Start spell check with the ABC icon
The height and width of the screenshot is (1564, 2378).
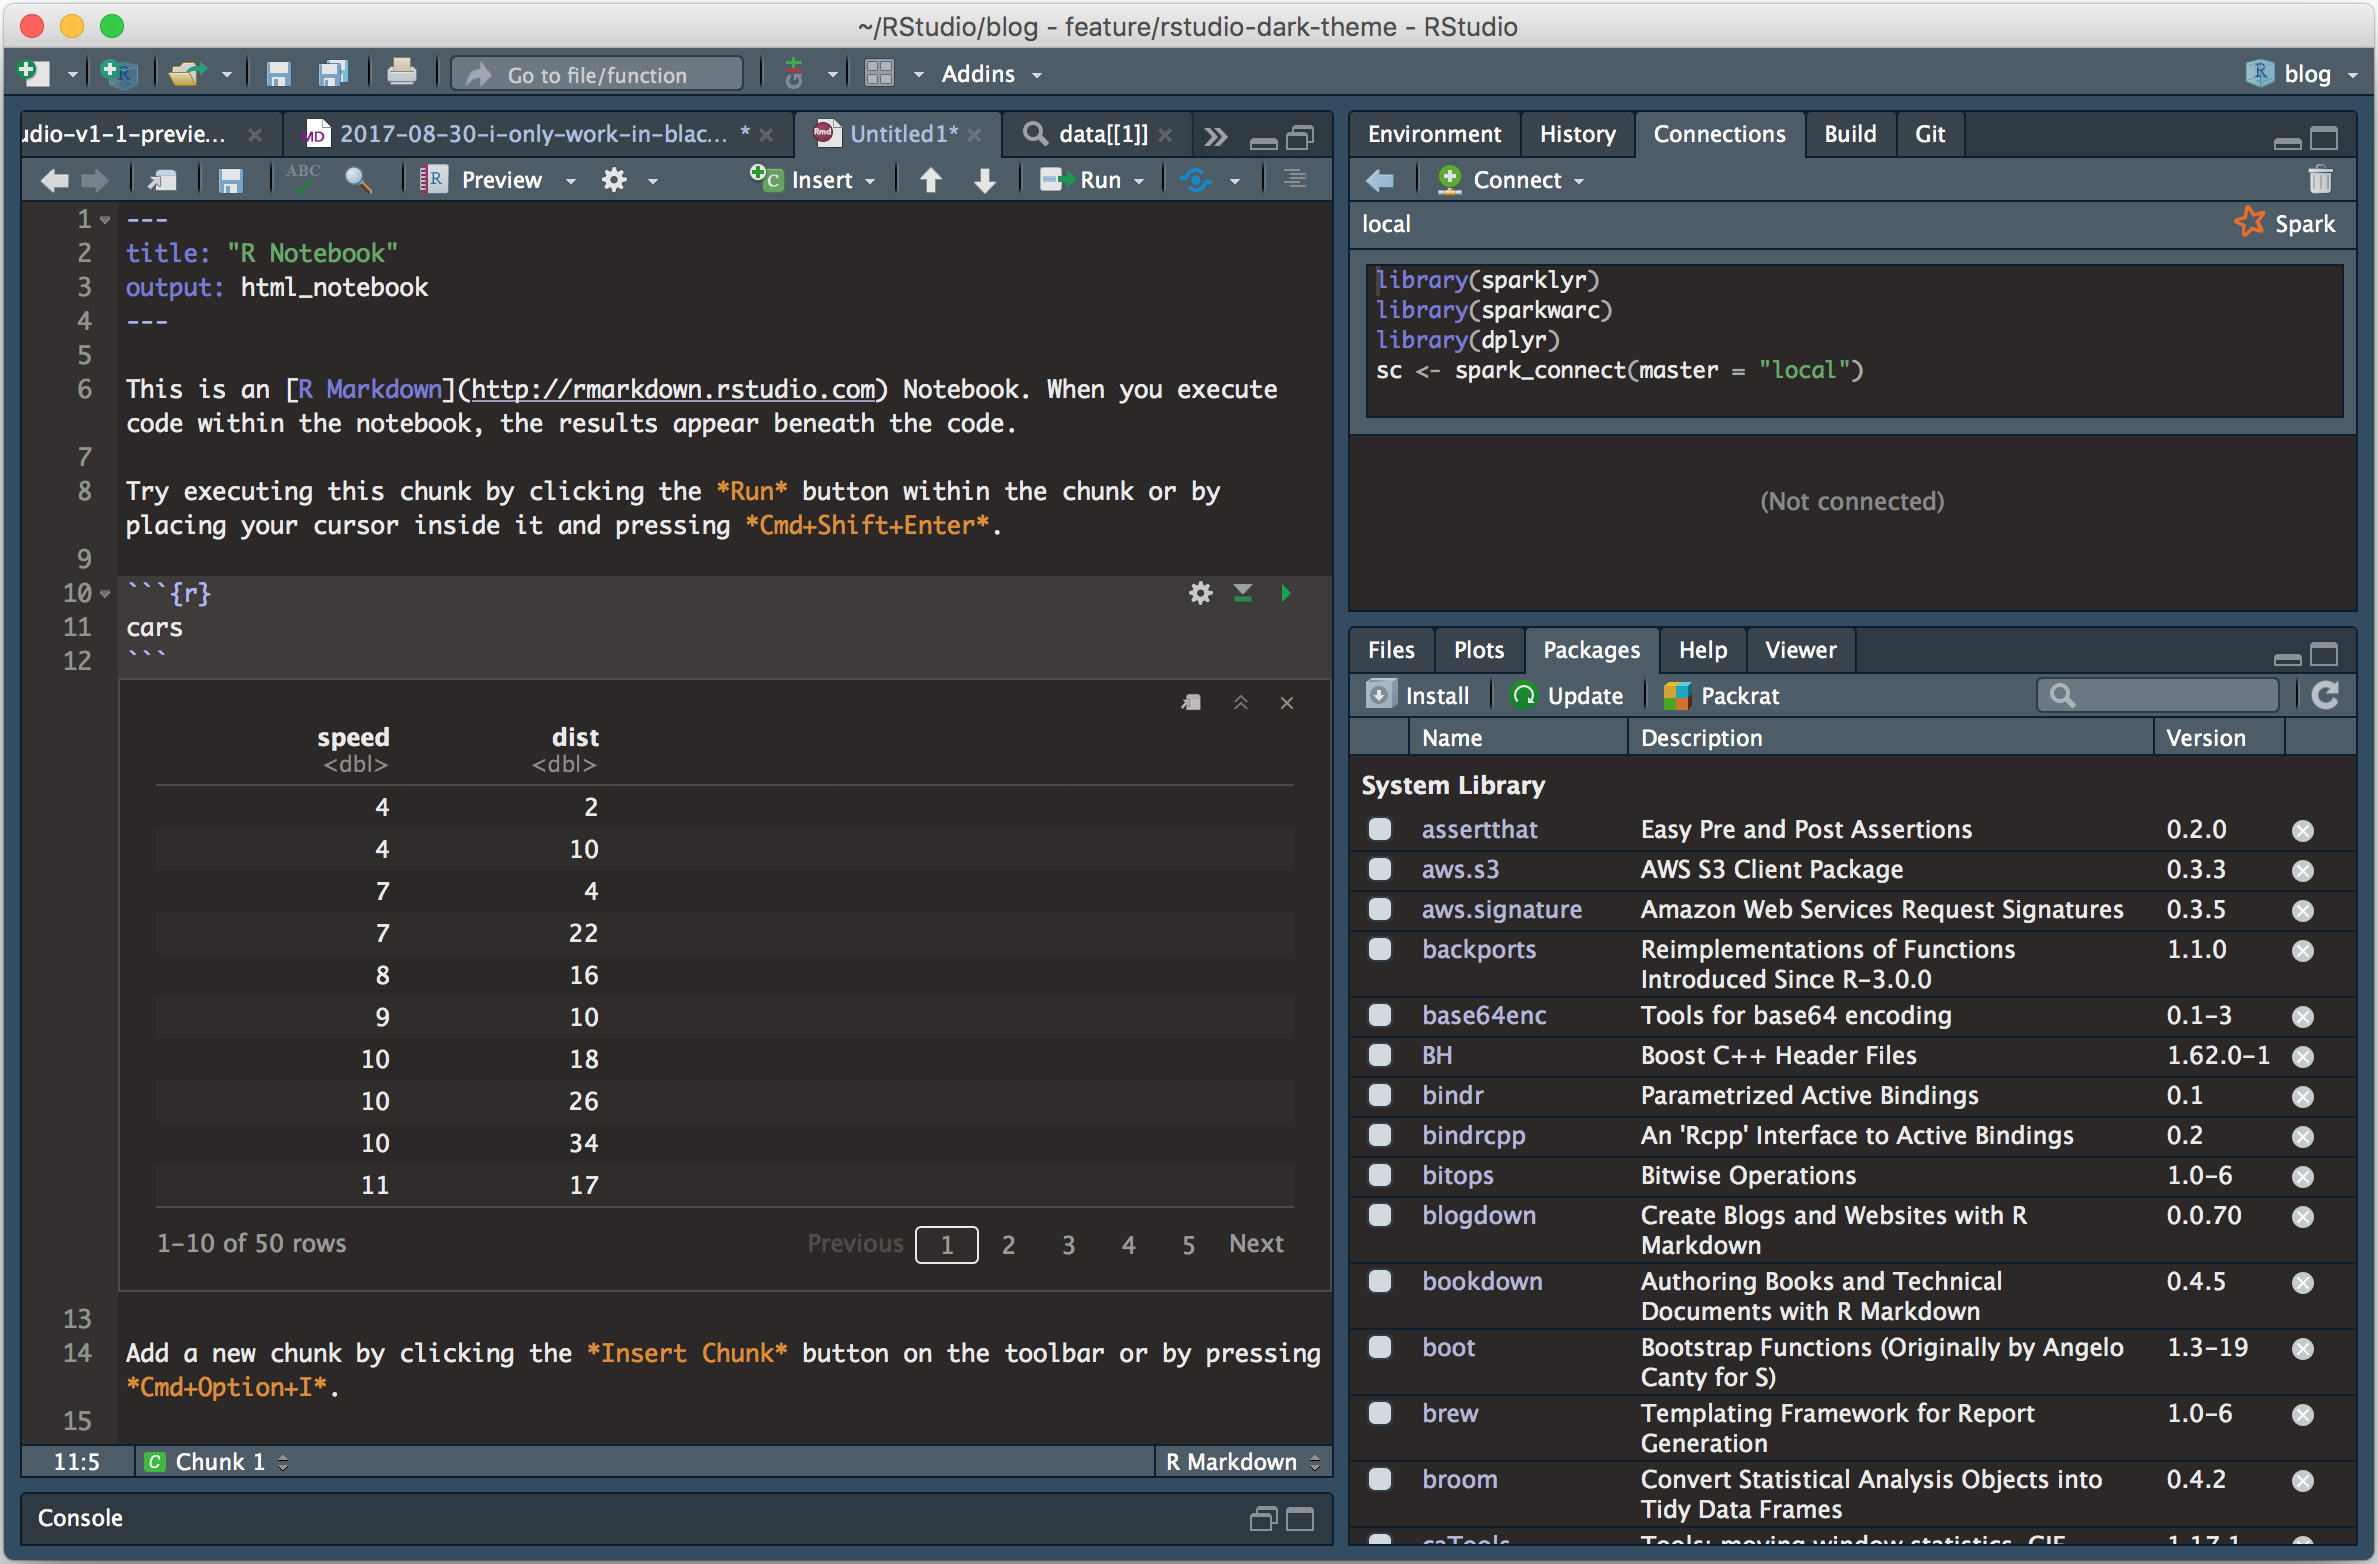click(x=302, y=178)
